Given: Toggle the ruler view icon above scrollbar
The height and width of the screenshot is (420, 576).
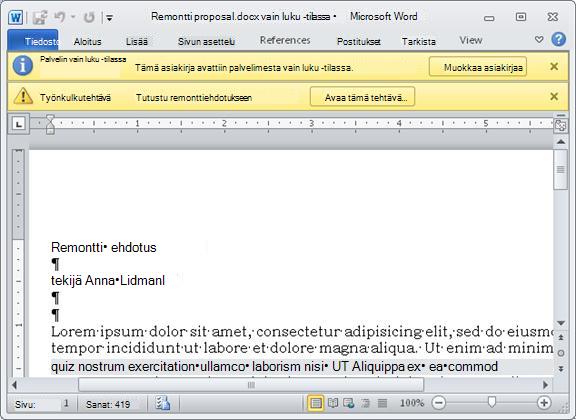Looking at the screenshot, I should click(561, 126).
